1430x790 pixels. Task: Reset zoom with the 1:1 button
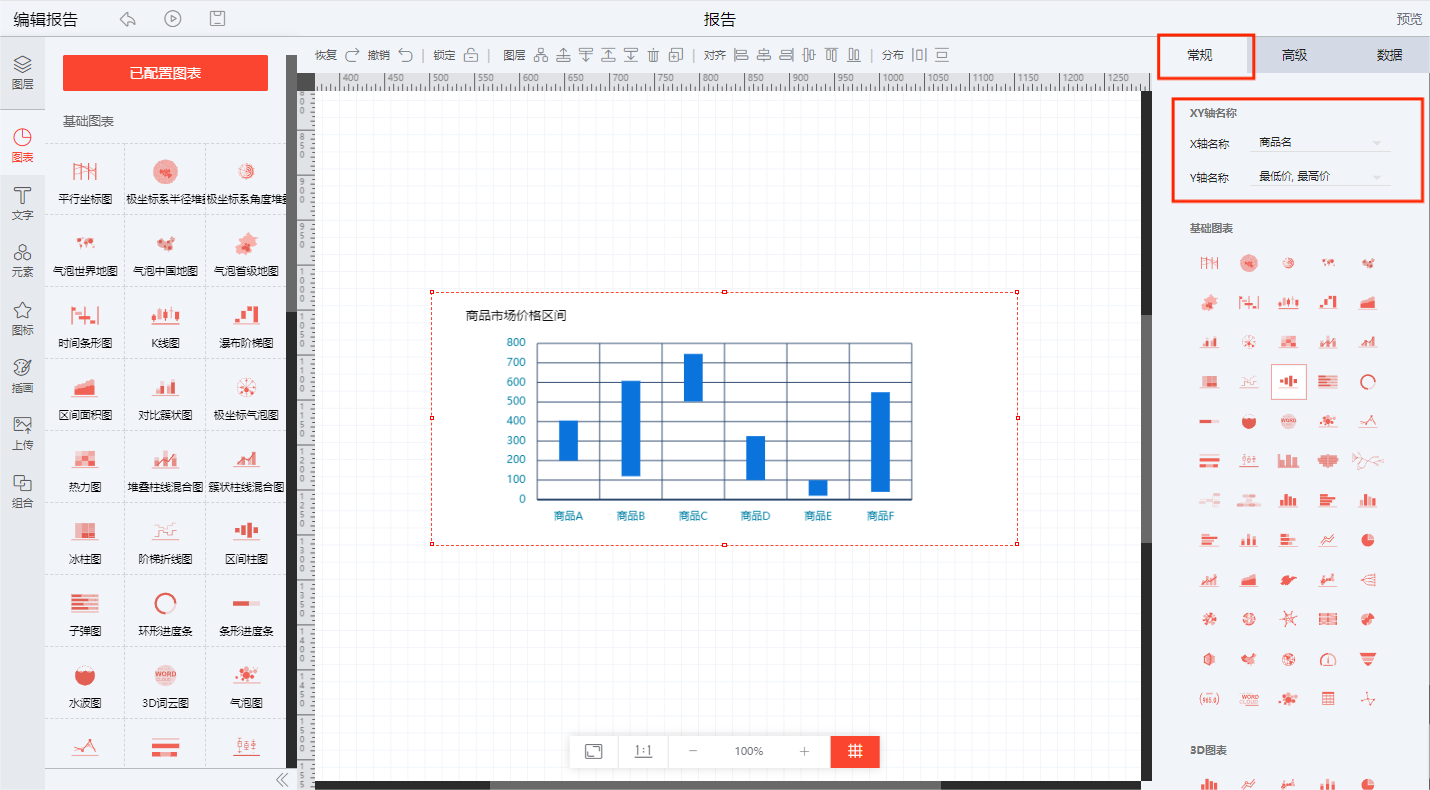643,751
